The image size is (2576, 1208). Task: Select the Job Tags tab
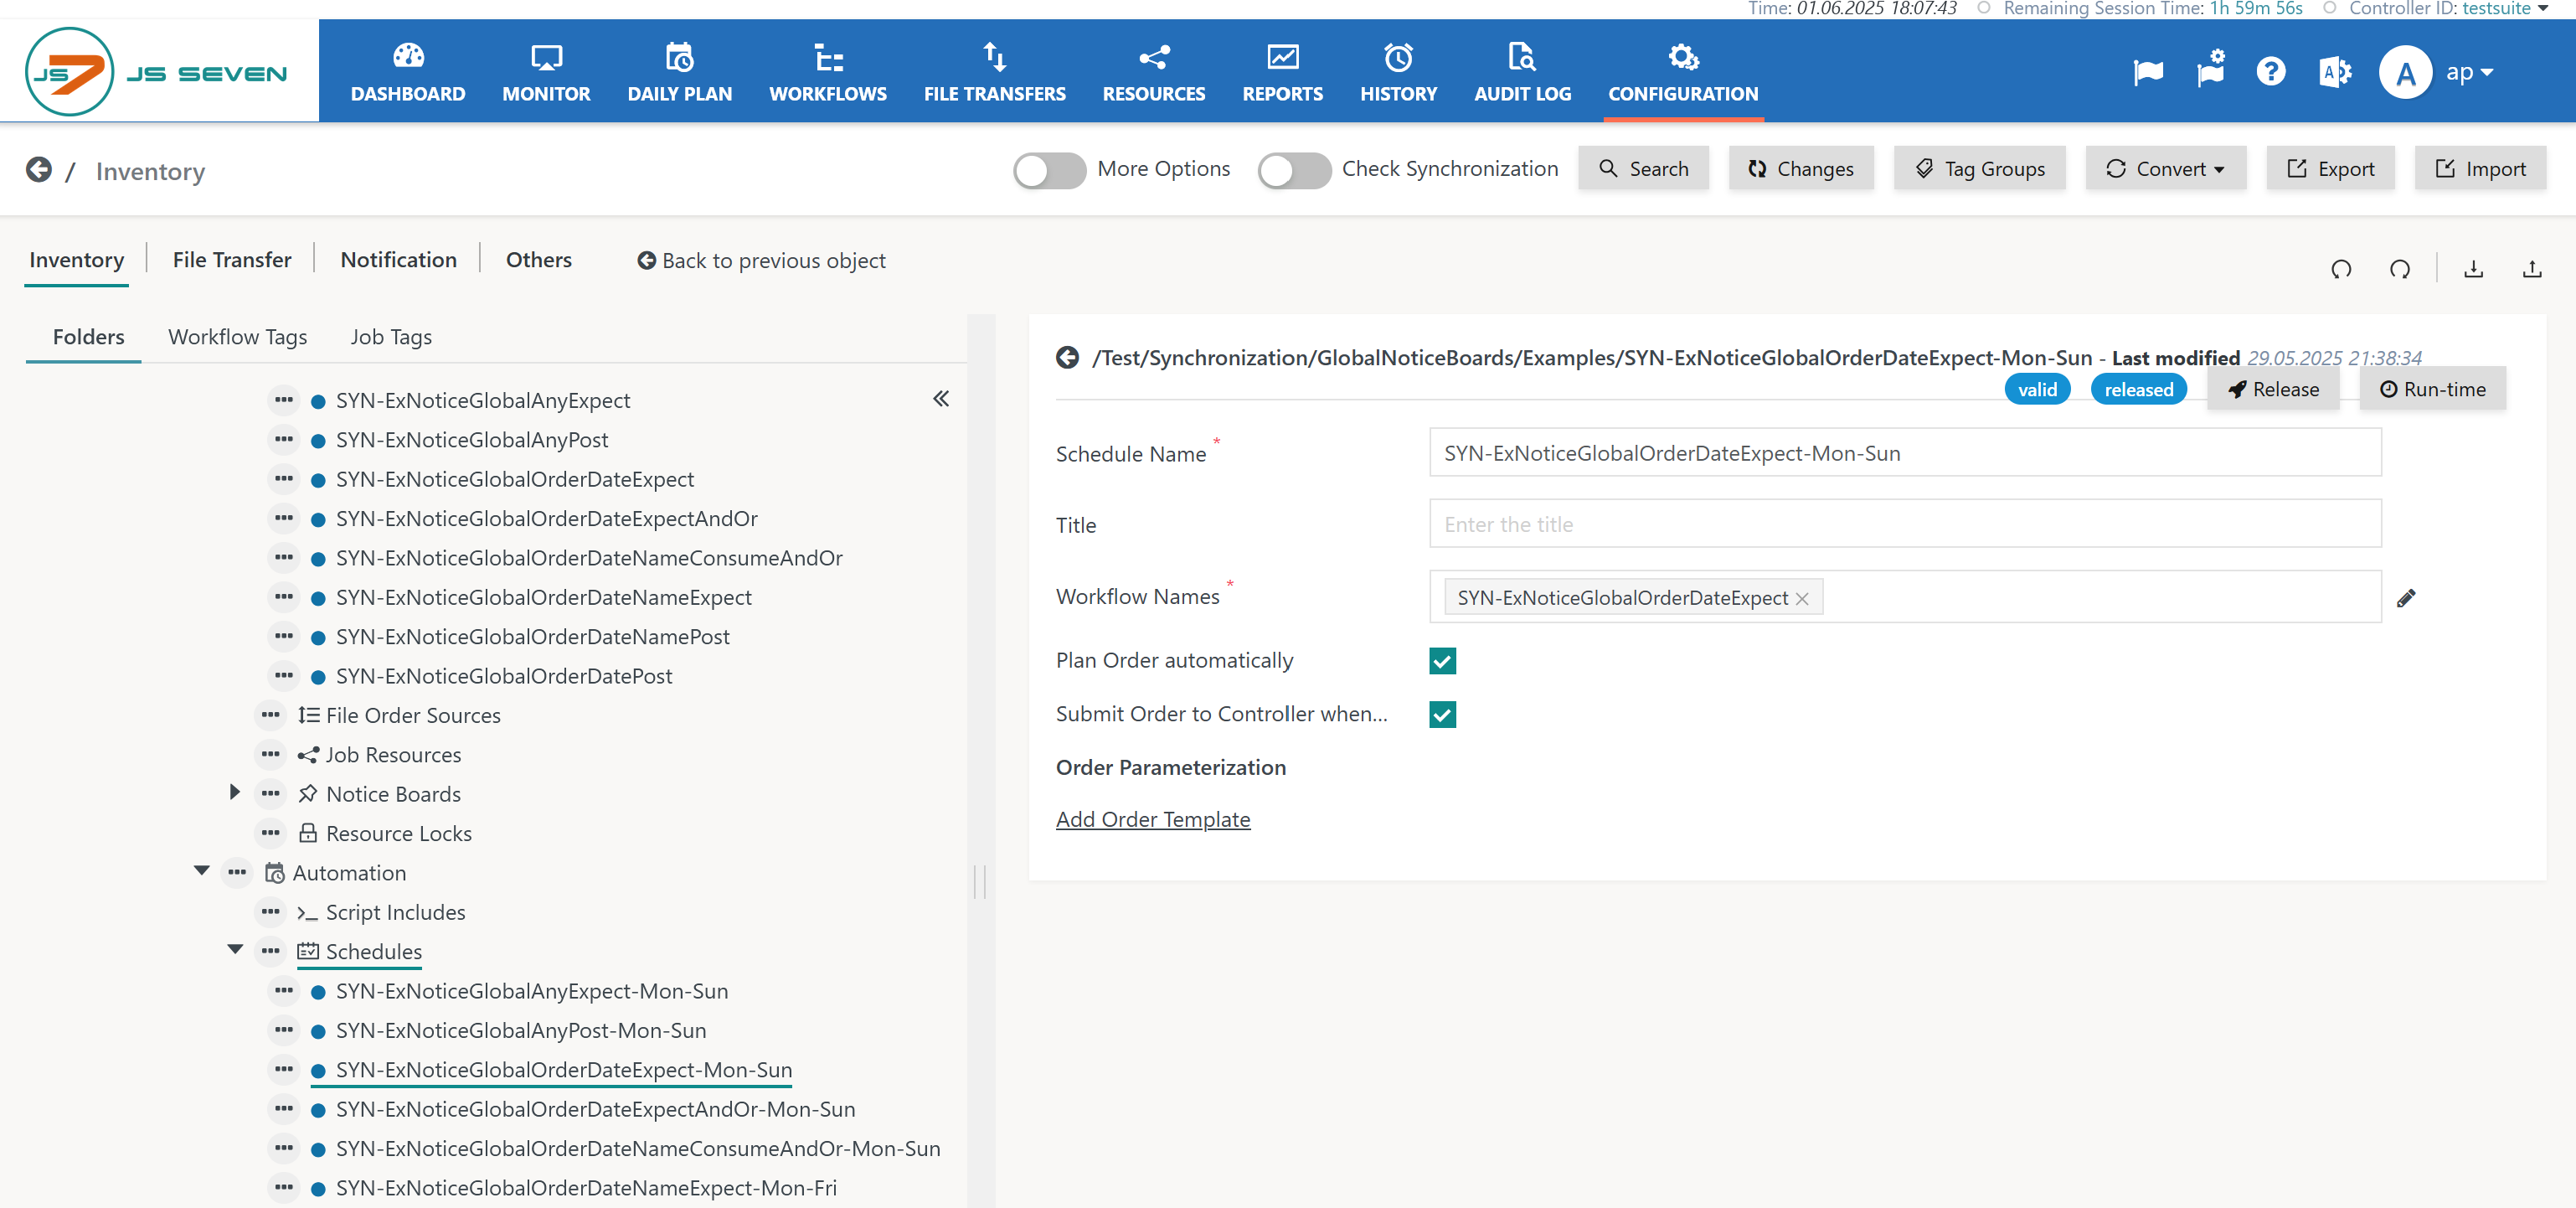(390, 337)
